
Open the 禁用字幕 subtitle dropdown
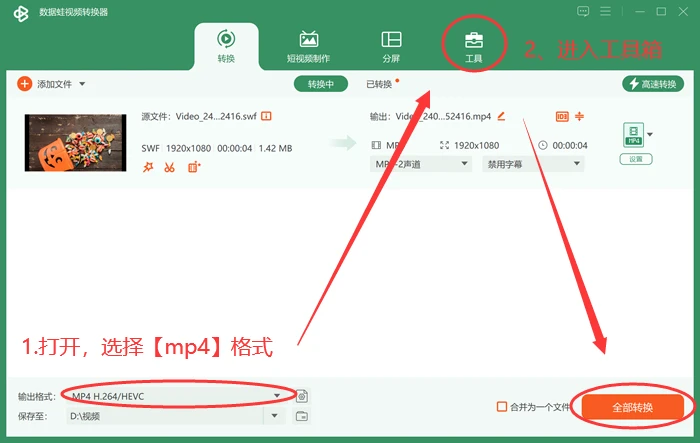click(x=533, y=164)
